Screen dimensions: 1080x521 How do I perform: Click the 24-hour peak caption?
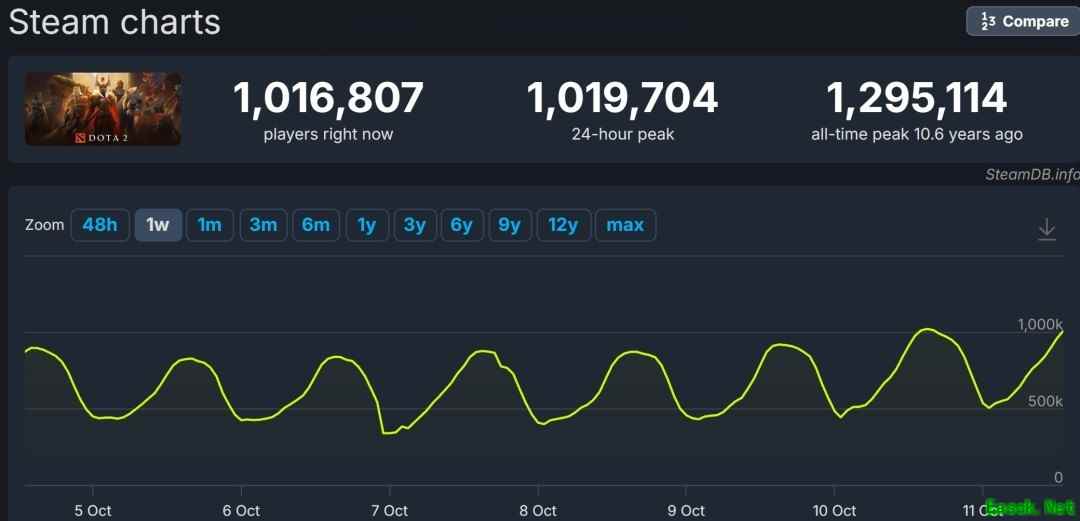[623, 134]
